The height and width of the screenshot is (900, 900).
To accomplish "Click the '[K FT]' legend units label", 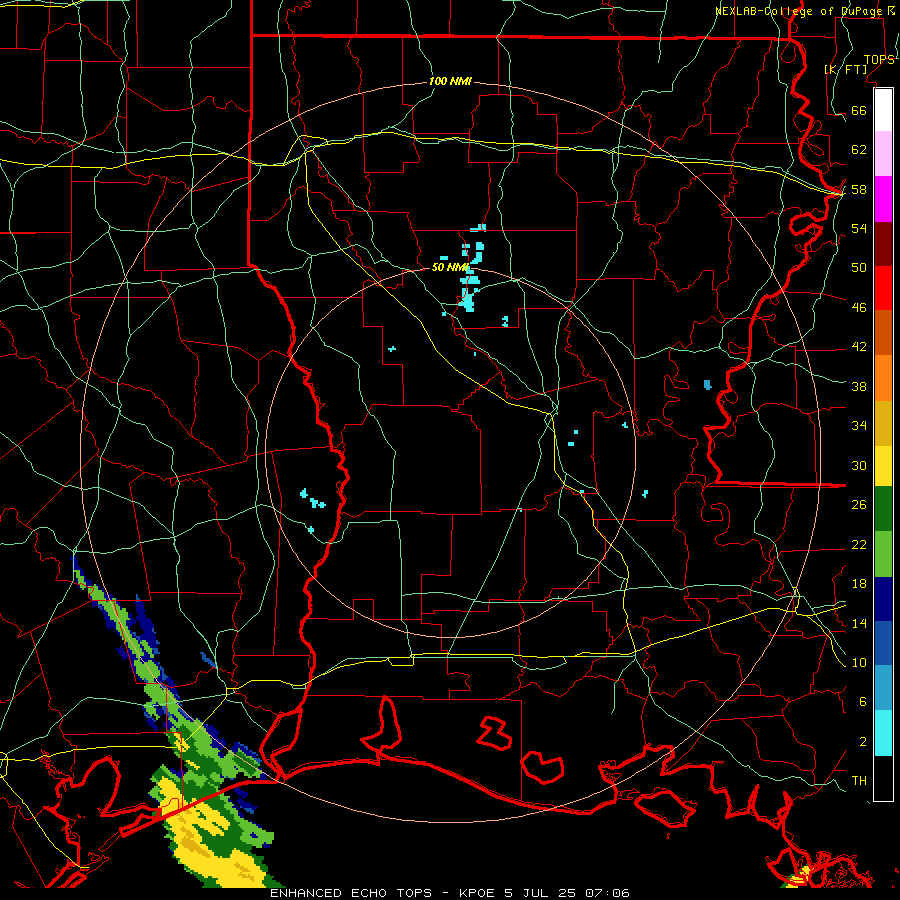I will click(x=845, y=69).
